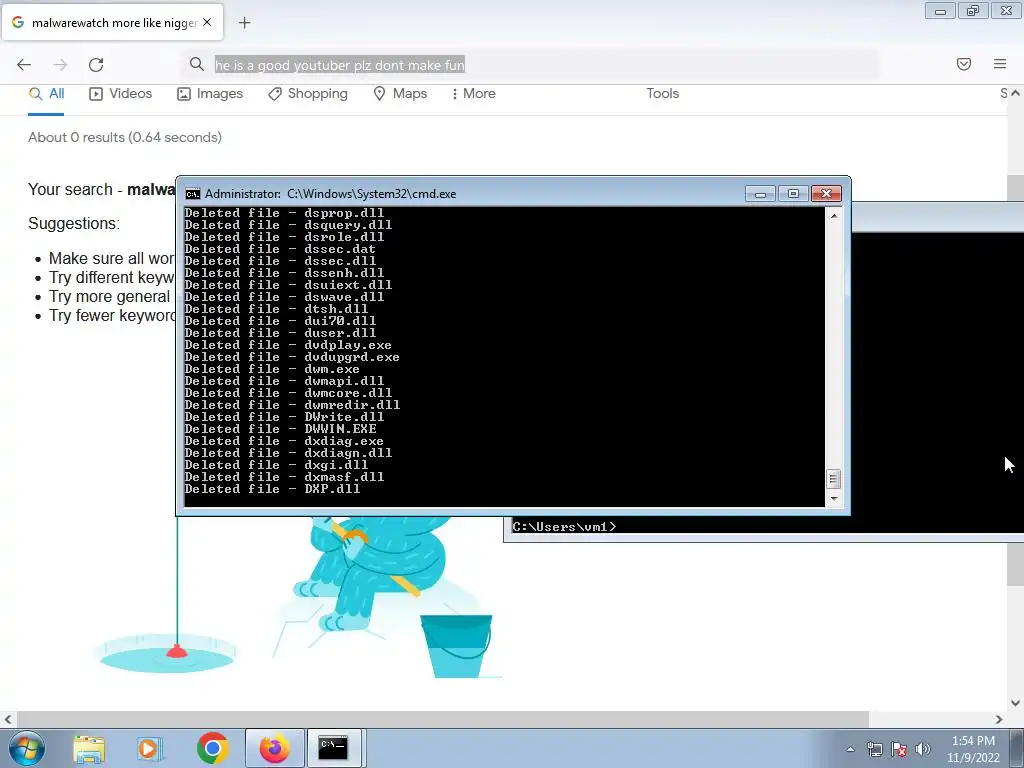This screenshot has width=1024, height=768.
Task: Open the Firefox hamburger menu
Action: 1000,64
